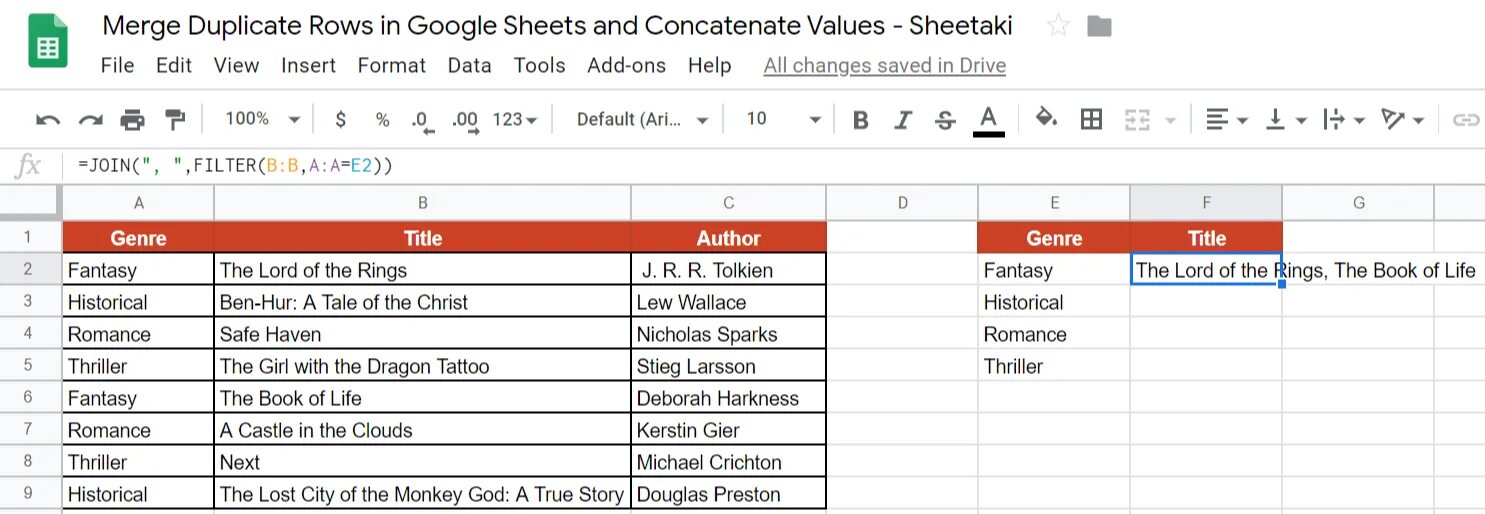This screenshot has width=1485, height=514.
Task: Expand the Default (Arial) font dropdown
Action: click(x=642, y=119)
